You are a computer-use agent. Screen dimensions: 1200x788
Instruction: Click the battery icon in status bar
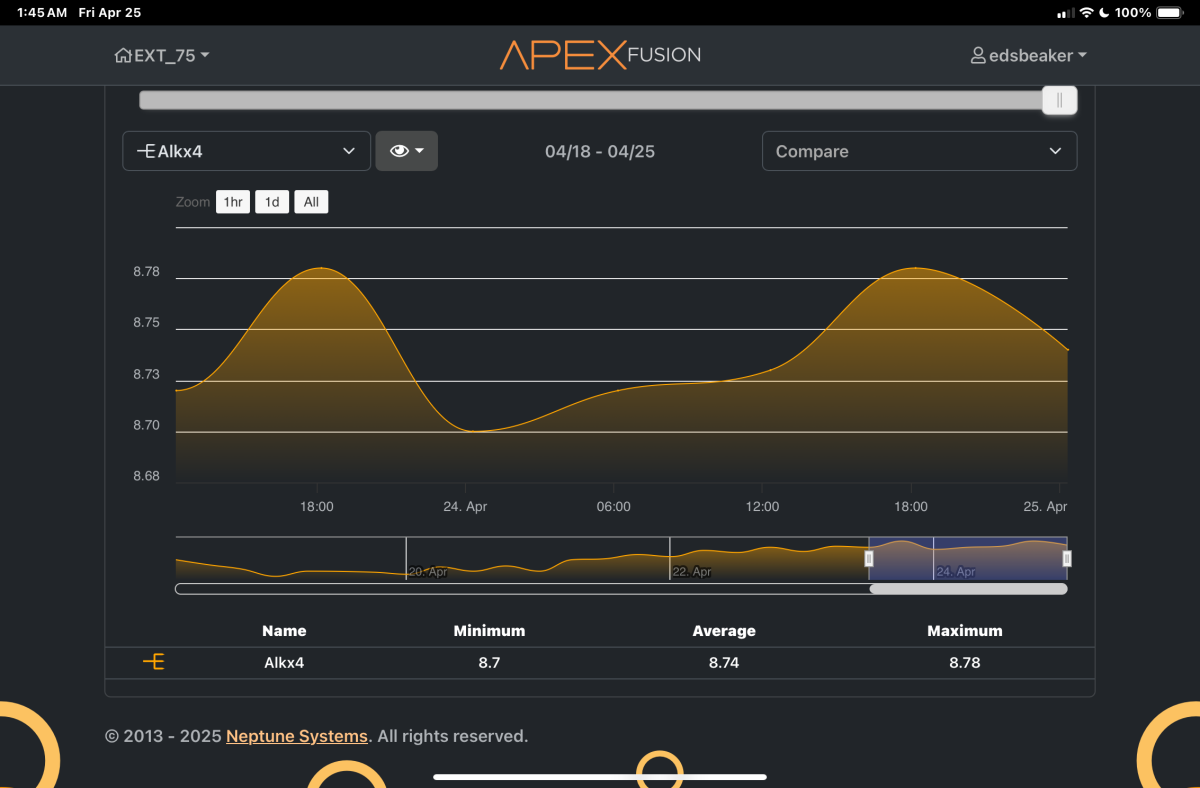(x=1169, y=13)
